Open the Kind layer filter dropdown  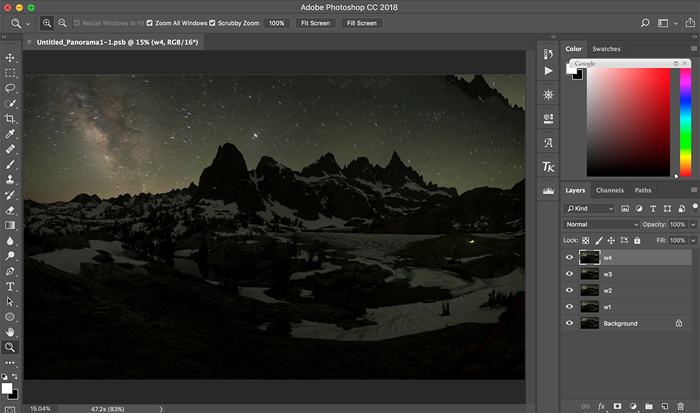pos(590,208)
